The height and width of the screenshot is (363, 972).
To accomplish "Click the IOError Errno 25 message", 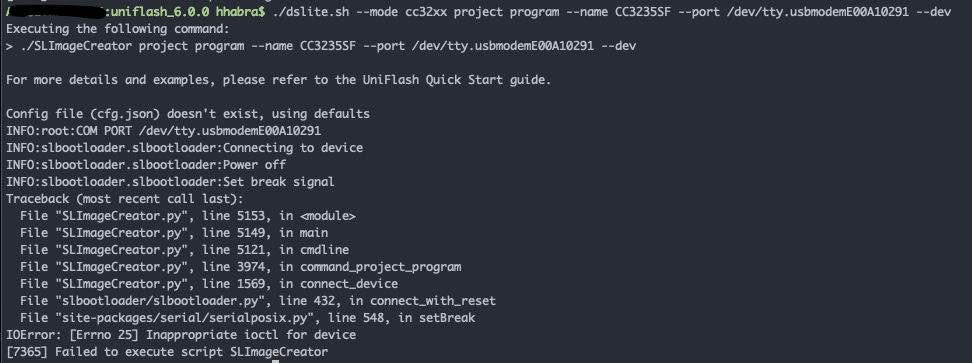I will [x=181, y=335].
